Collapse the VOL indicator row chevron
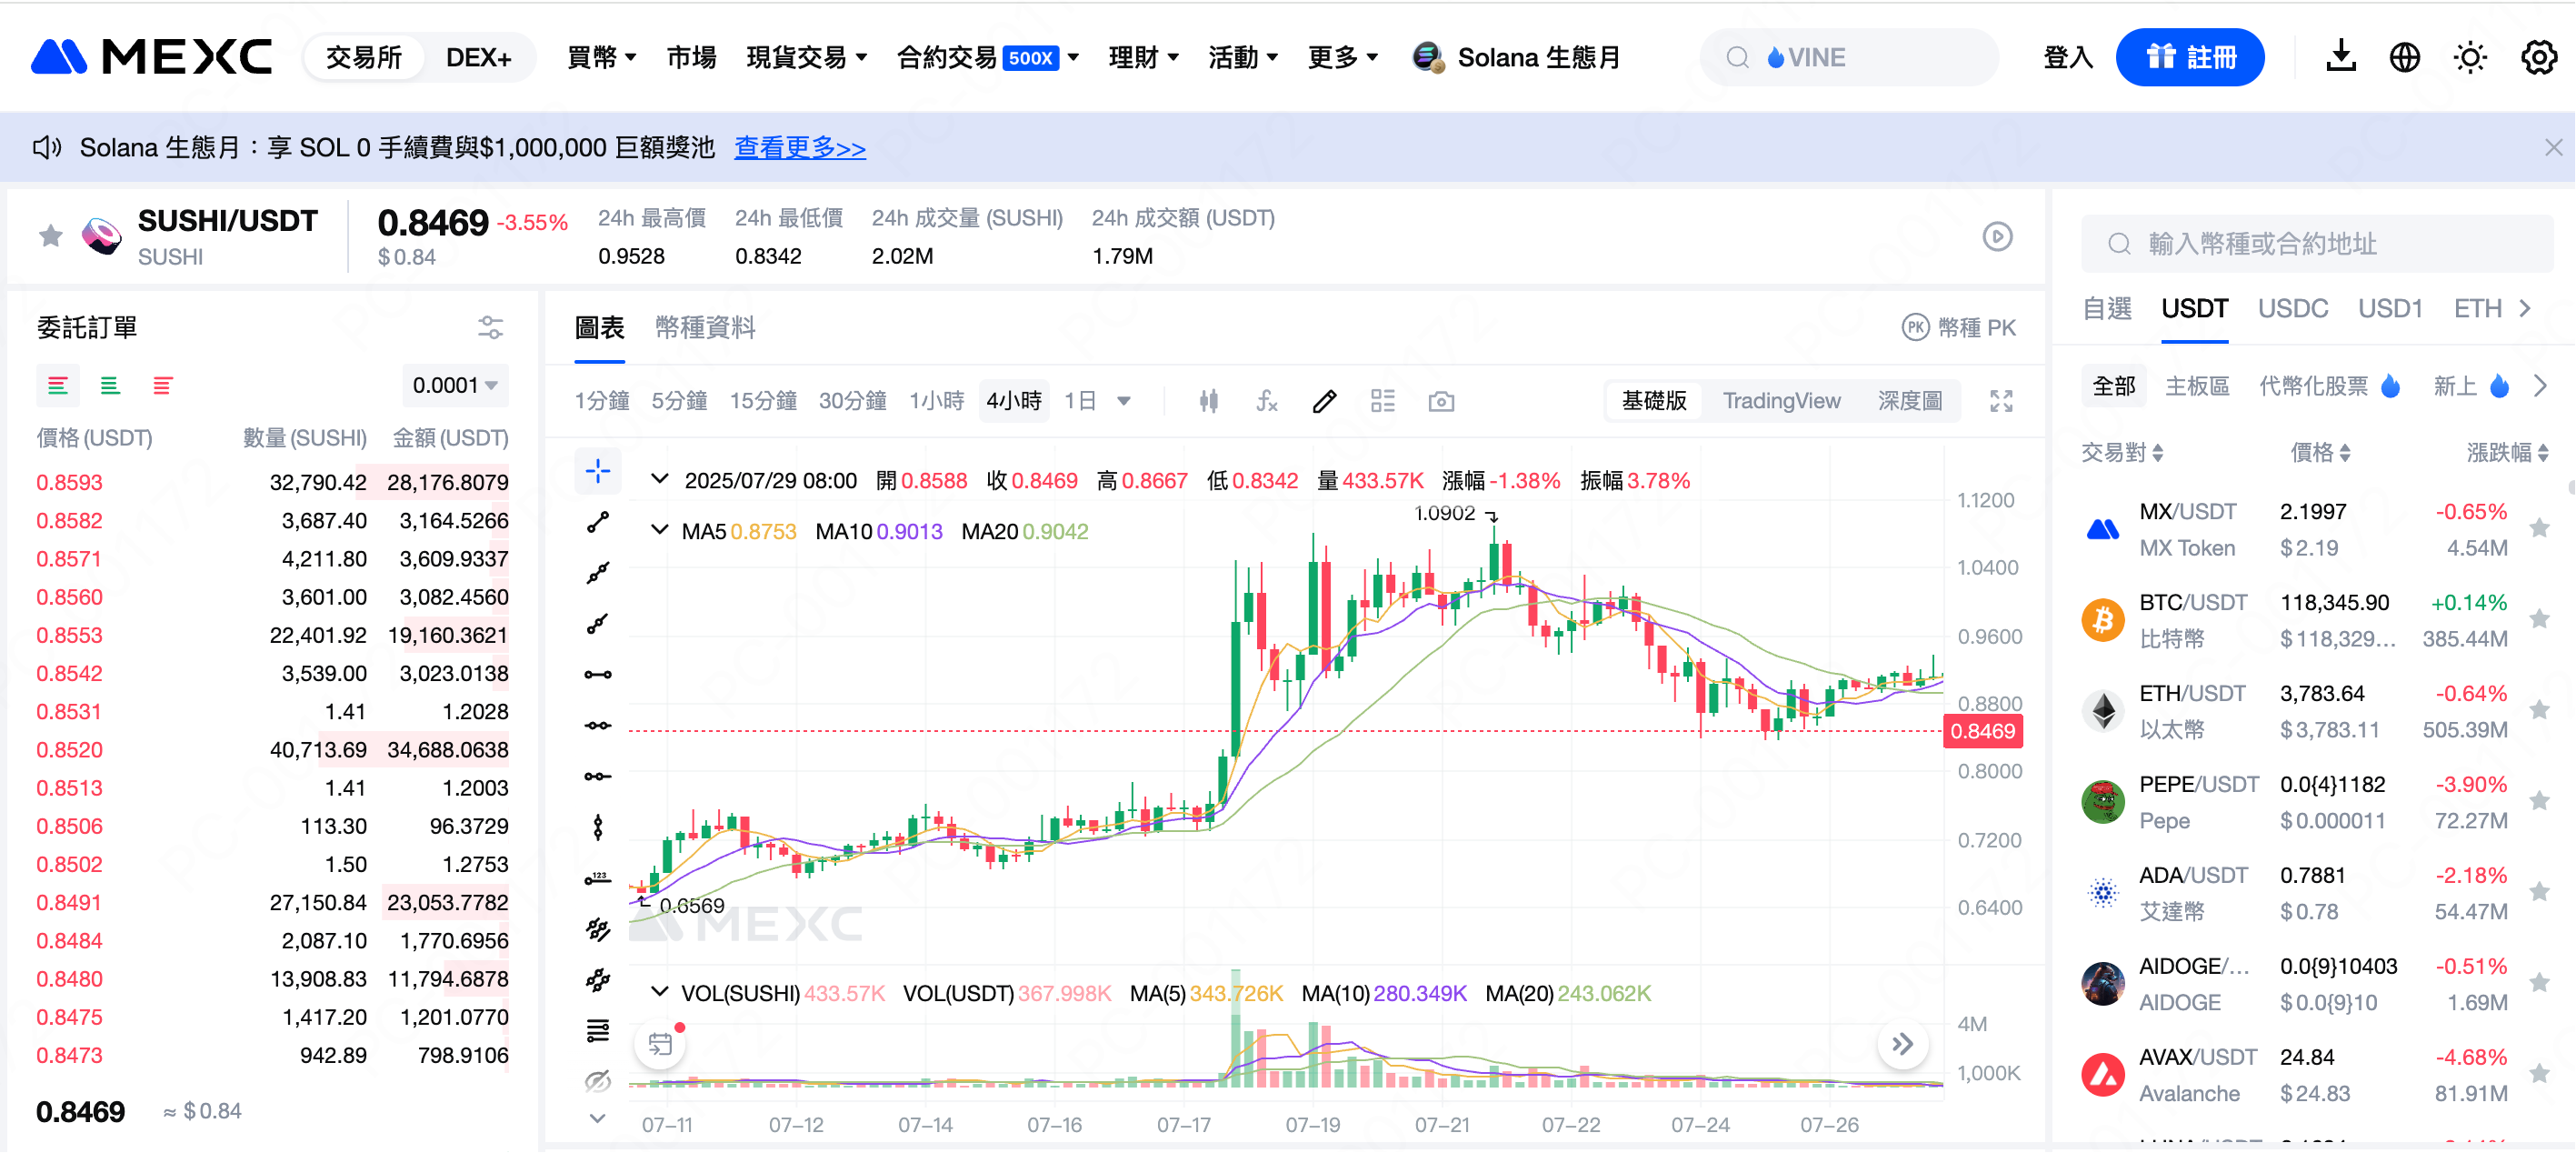The width and height of the screenshot is (2576, 1153). 659,992
